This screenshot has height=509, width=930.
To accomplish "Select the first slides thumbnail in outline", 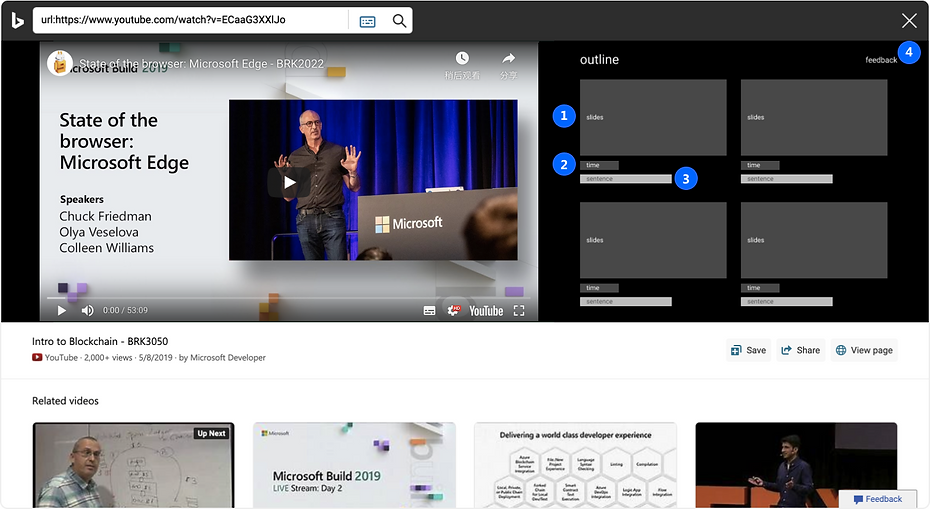I will pyautogui.click(x=653, y=117).
